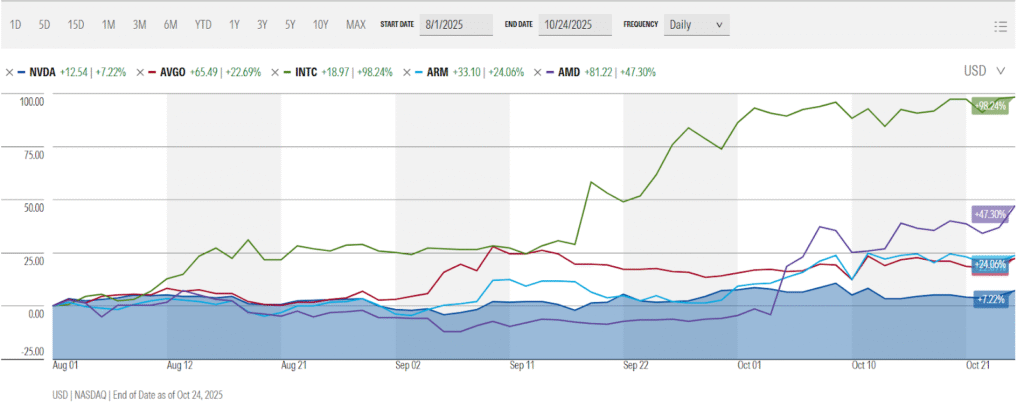Screen dimensions: 1024x414
Task: Select the YTD time range
Action: [203, 24]
